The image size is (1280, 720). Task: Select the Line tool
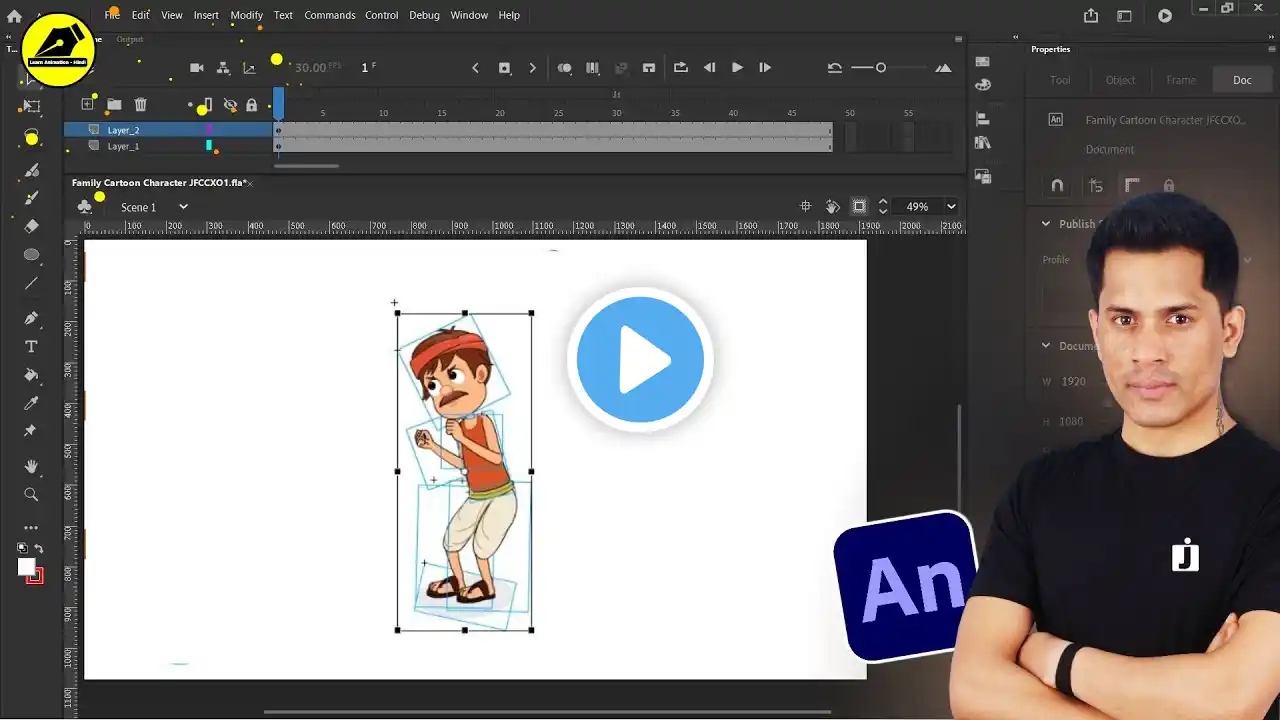pos(31,283)
